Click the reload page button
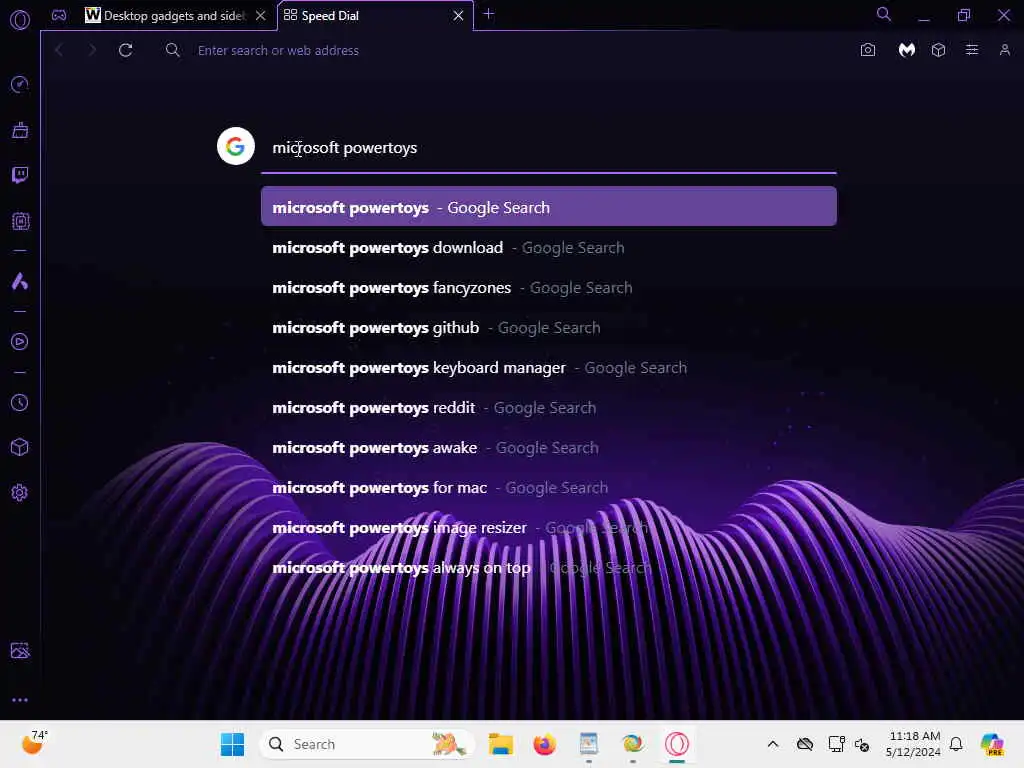This screenshot has height=768, width=1024. click(125, 50)
